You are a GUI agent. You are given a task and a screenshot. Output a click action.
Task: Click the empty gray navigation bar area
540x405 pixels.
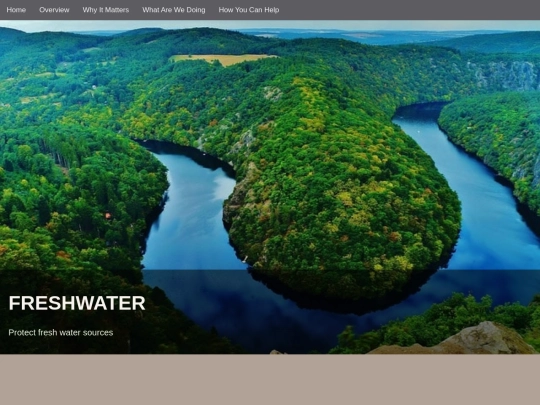click(x=410, y=10)
